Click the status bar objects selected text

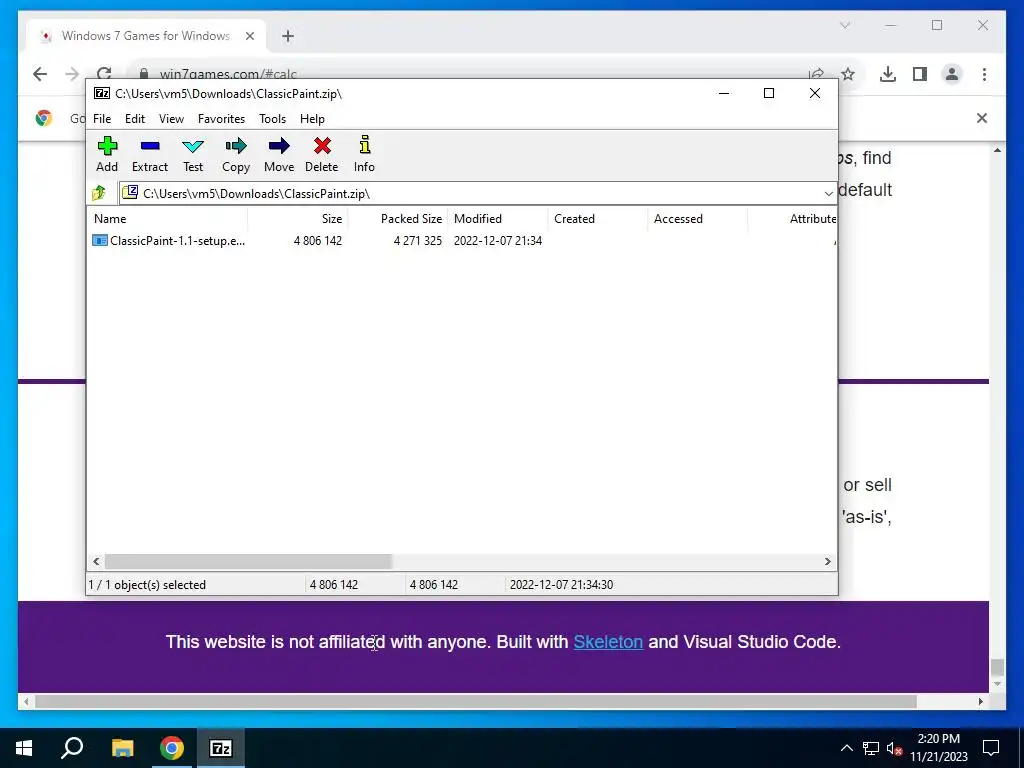(x=147, y=585)
